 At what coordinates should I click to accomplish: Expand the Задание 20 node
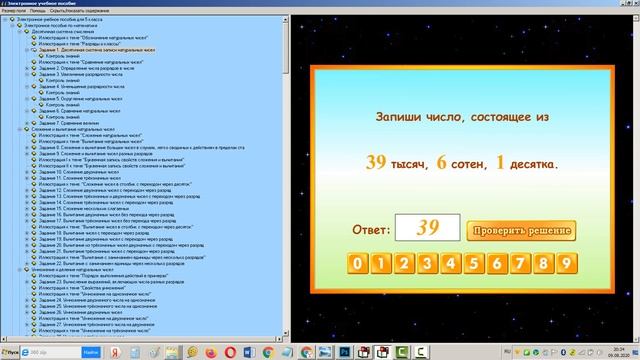27,245
